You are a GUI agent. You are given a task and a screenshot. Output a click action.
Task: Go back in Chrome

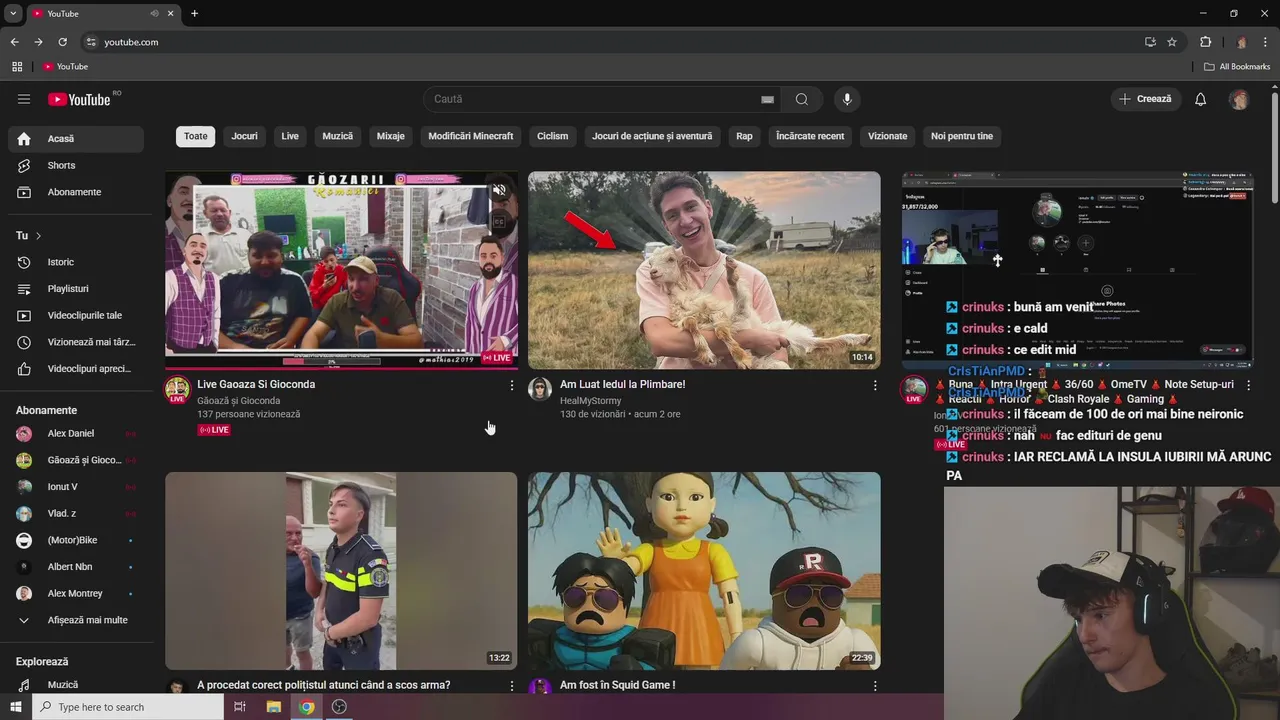pyautogui.click(x=14, y=42)
